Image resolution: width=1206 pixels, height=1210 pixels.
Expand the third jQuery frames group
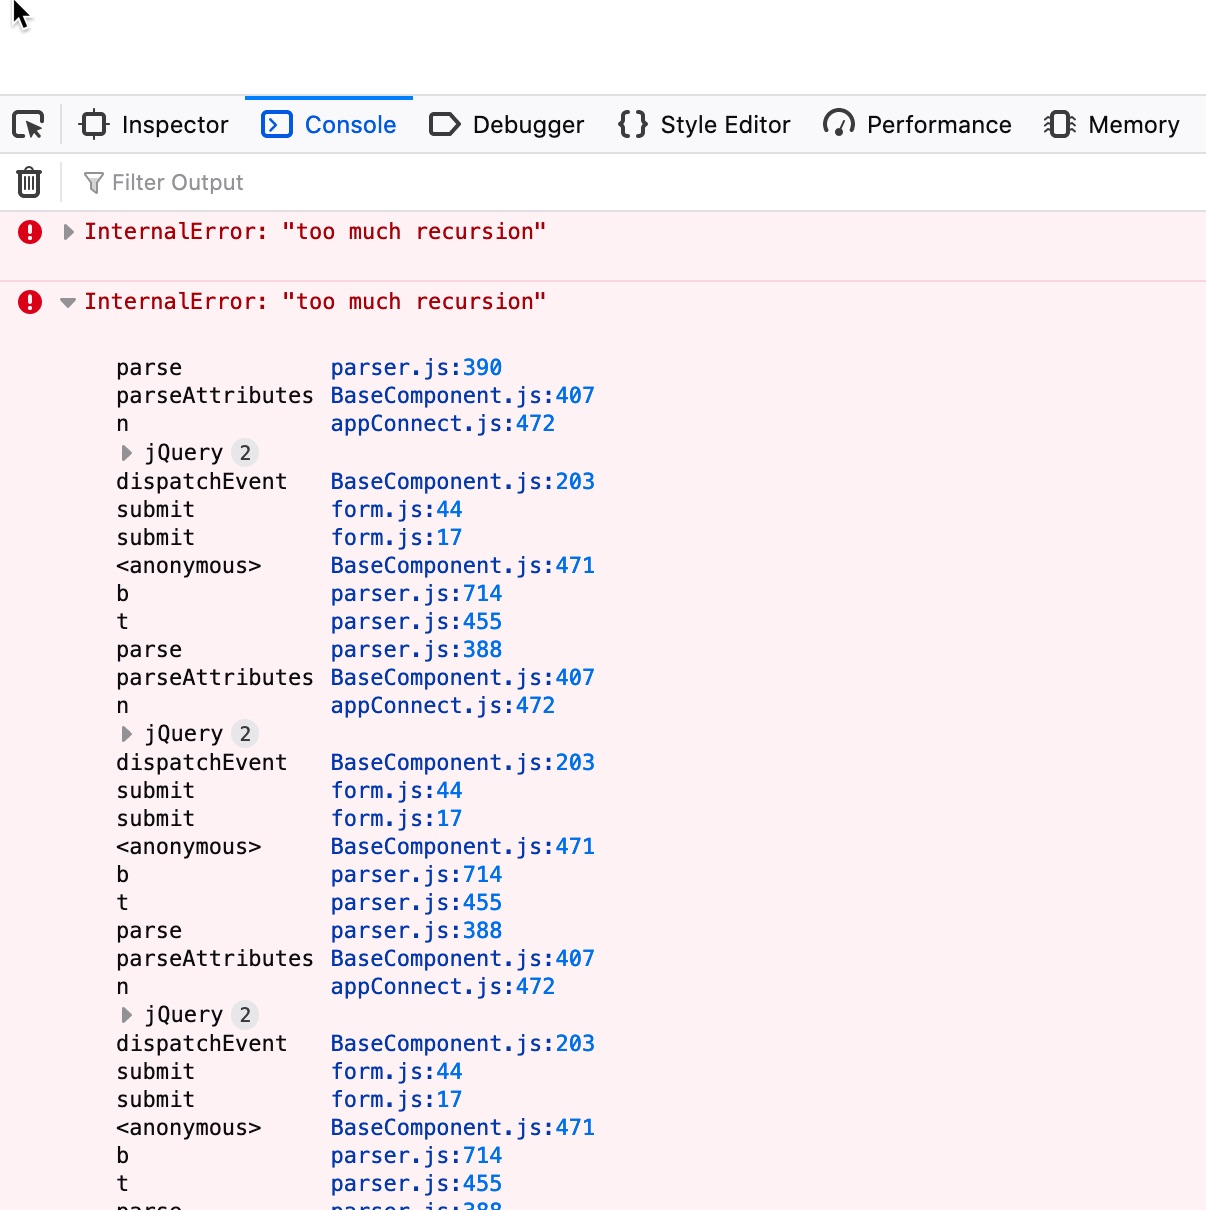[x=127, y=1015]
